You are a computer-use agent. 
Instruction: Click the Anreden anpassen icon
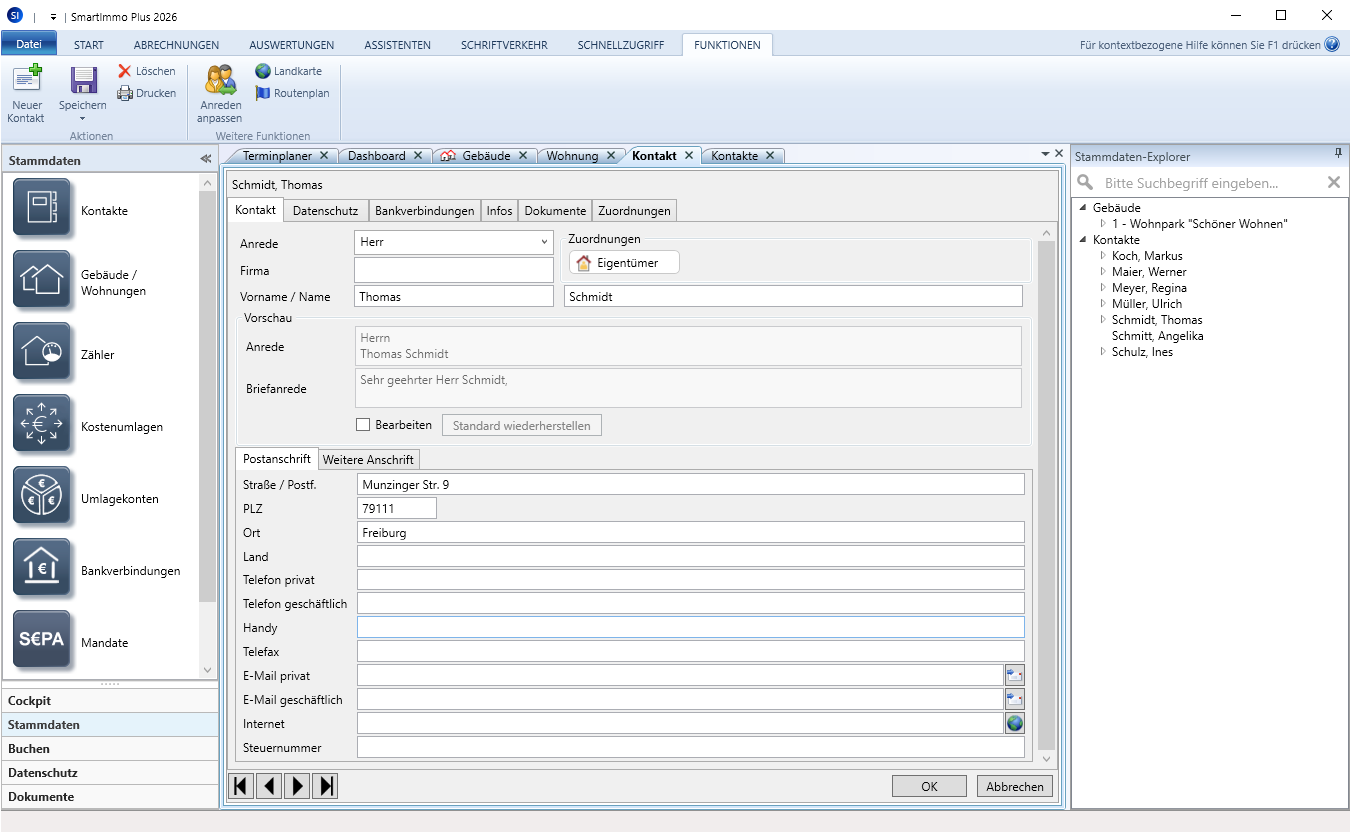coord(220,80)
